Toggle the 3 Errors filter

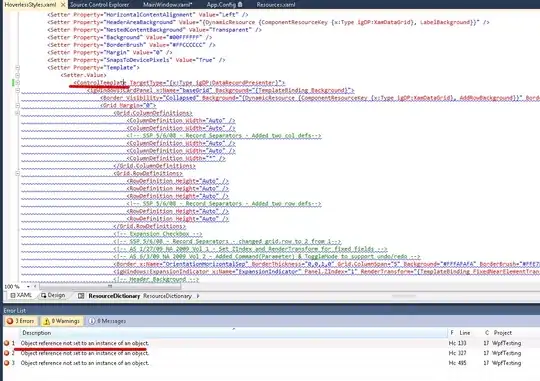pos(21,321)
